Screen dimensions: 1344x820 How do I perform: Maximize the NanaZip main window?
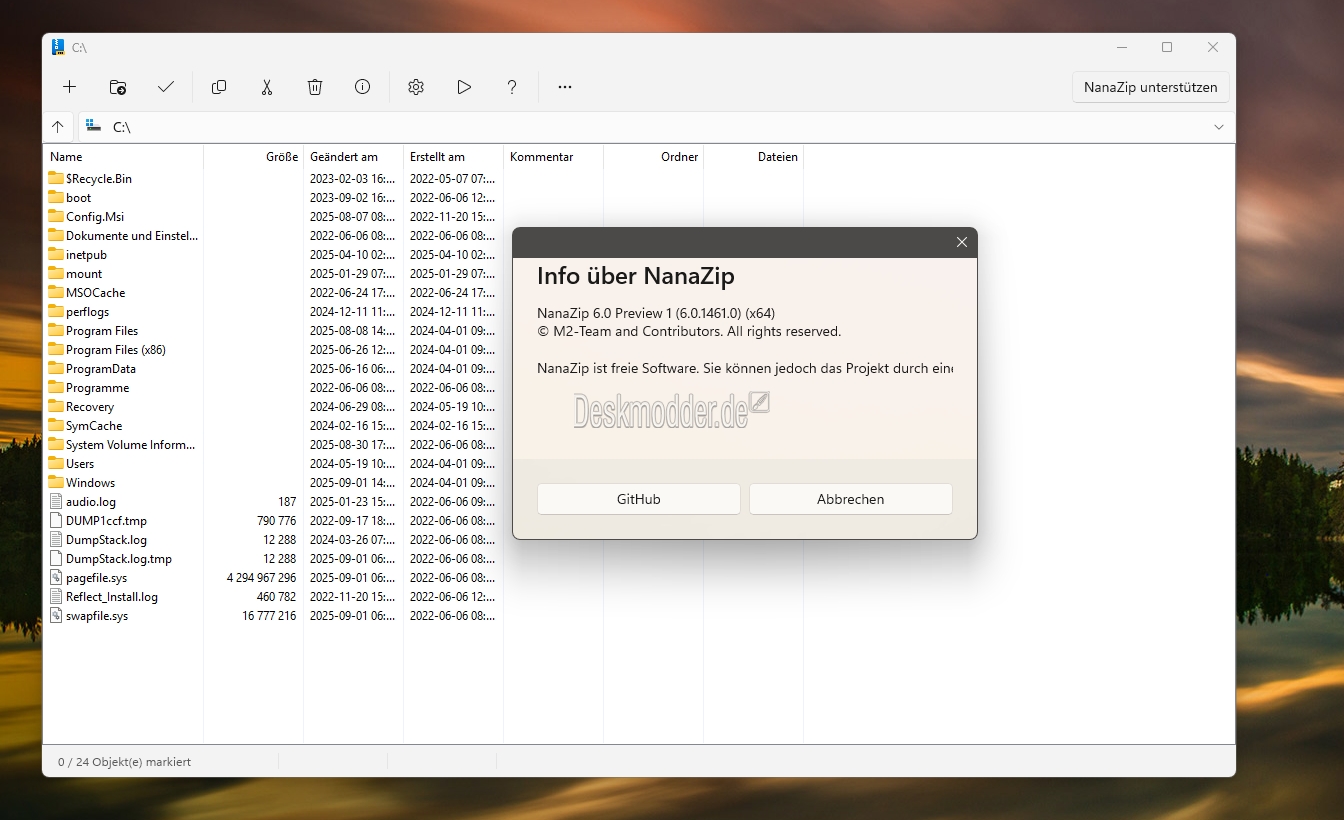coord(1167,47)
